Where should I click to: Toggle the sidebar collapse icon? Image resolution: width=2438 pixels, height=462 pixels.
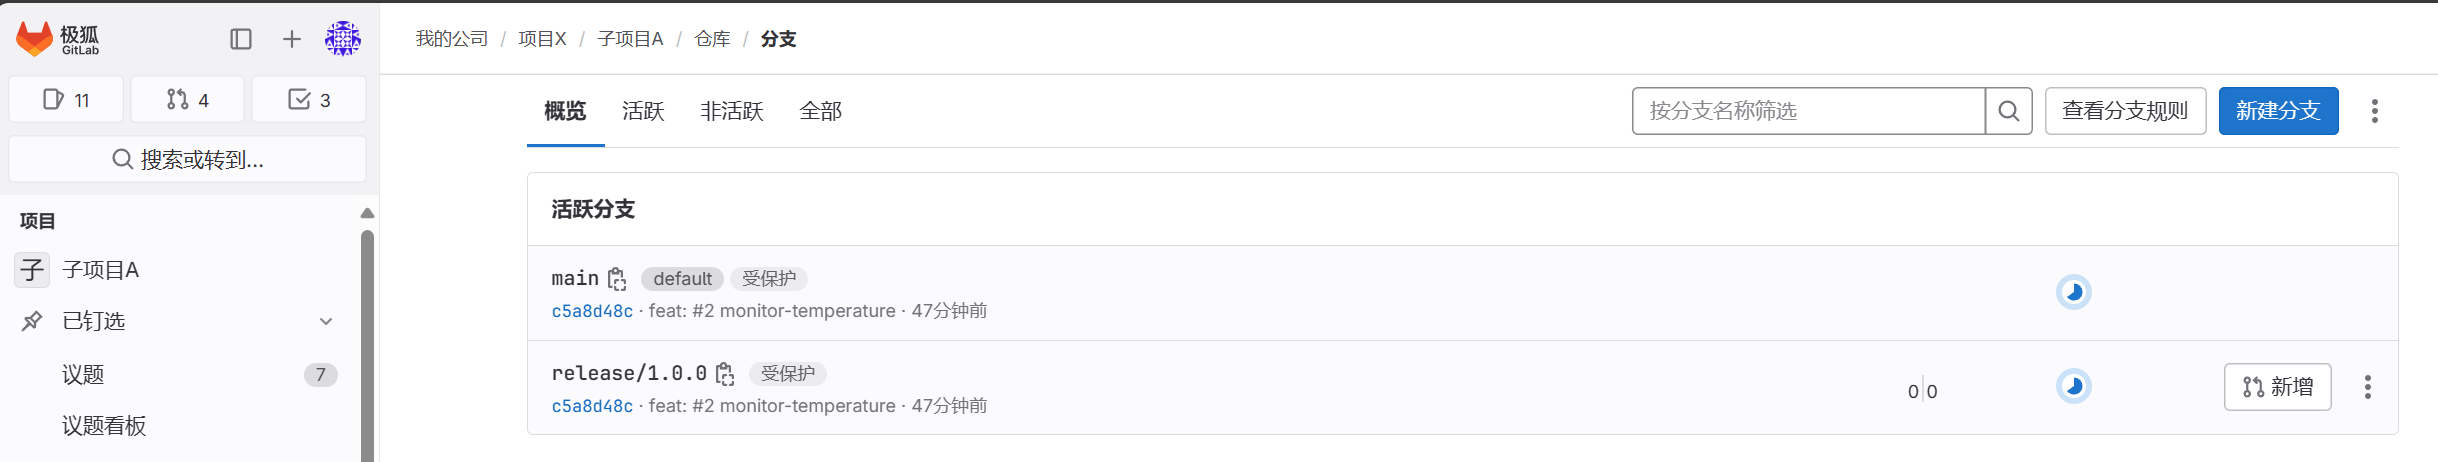pos(241,39)
